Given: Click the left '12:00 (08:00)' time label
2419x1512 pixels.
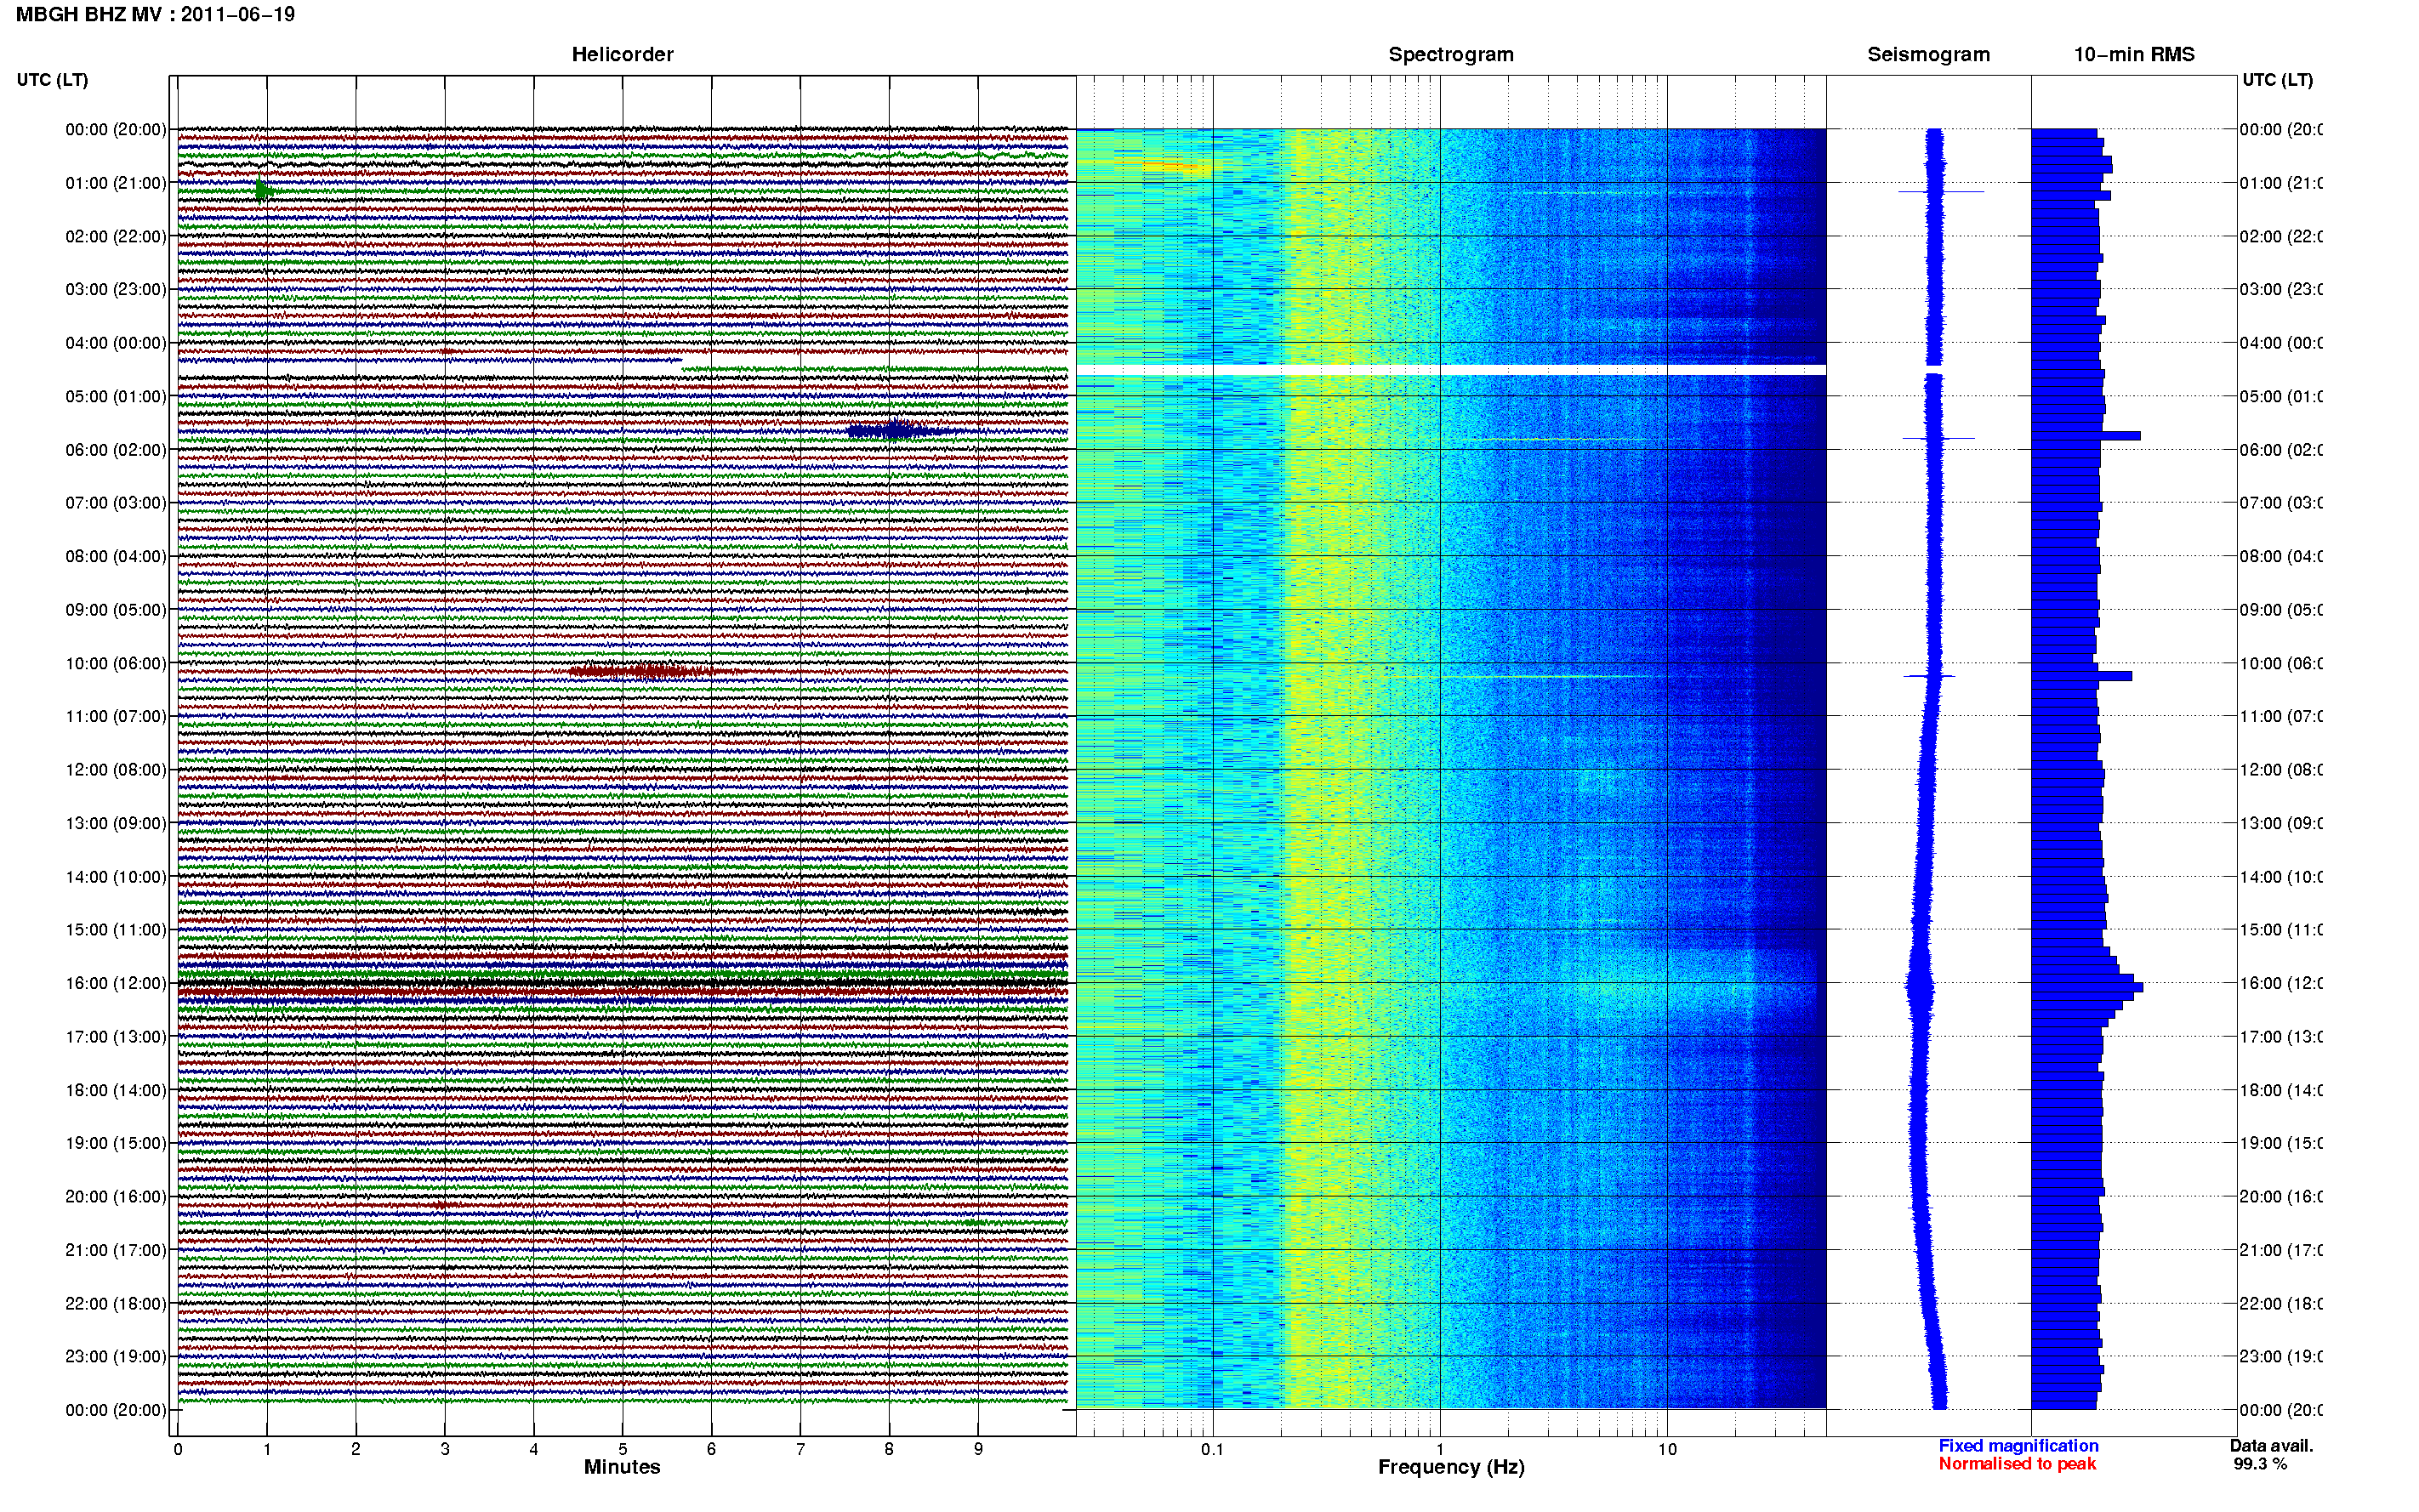Looking at the screenshot, I should point(116,770).
